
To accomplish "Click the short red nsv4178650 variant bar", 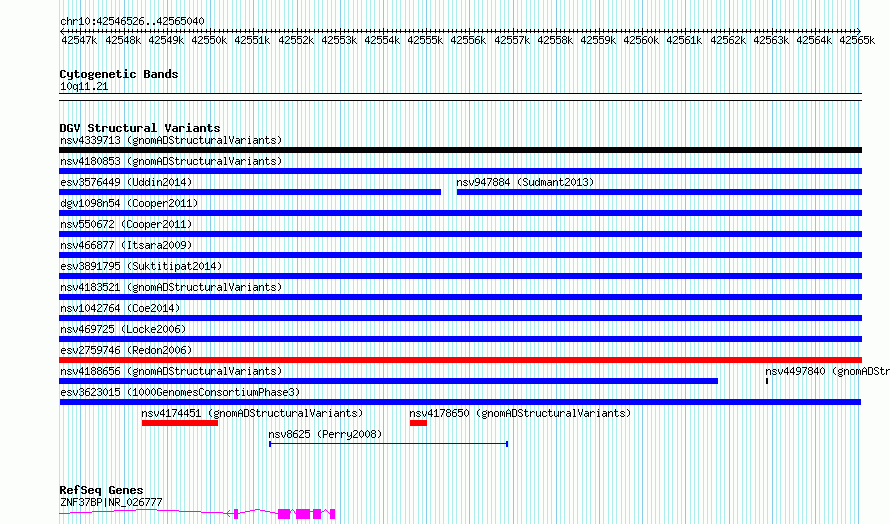I will (418, 423).
